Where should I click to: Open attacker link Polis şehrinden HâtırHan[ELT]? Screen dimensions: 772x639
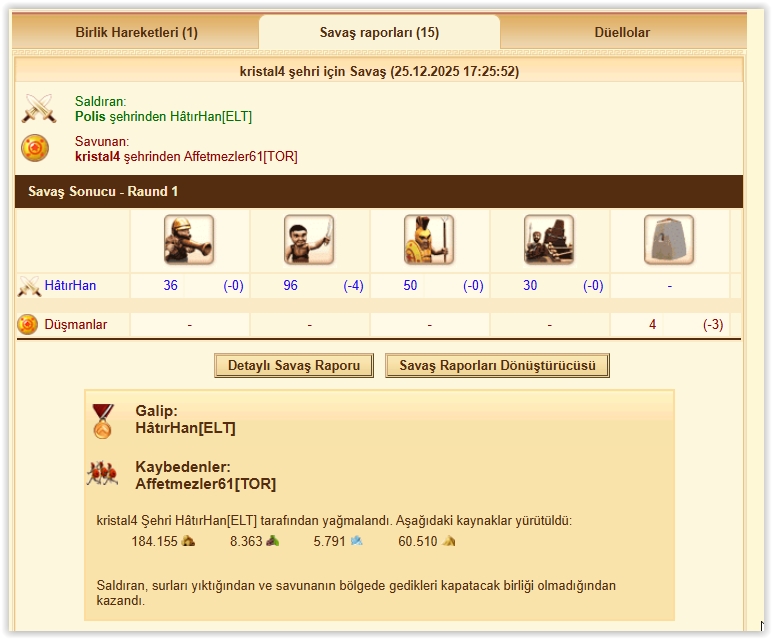(x=163, y=117)
